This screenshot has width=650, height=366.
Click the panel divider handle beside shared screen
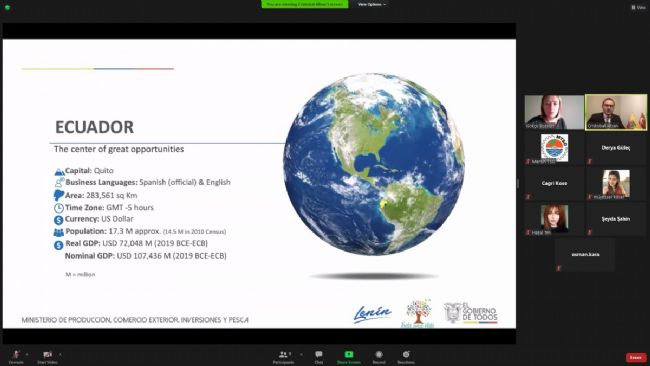pos(518,183)
